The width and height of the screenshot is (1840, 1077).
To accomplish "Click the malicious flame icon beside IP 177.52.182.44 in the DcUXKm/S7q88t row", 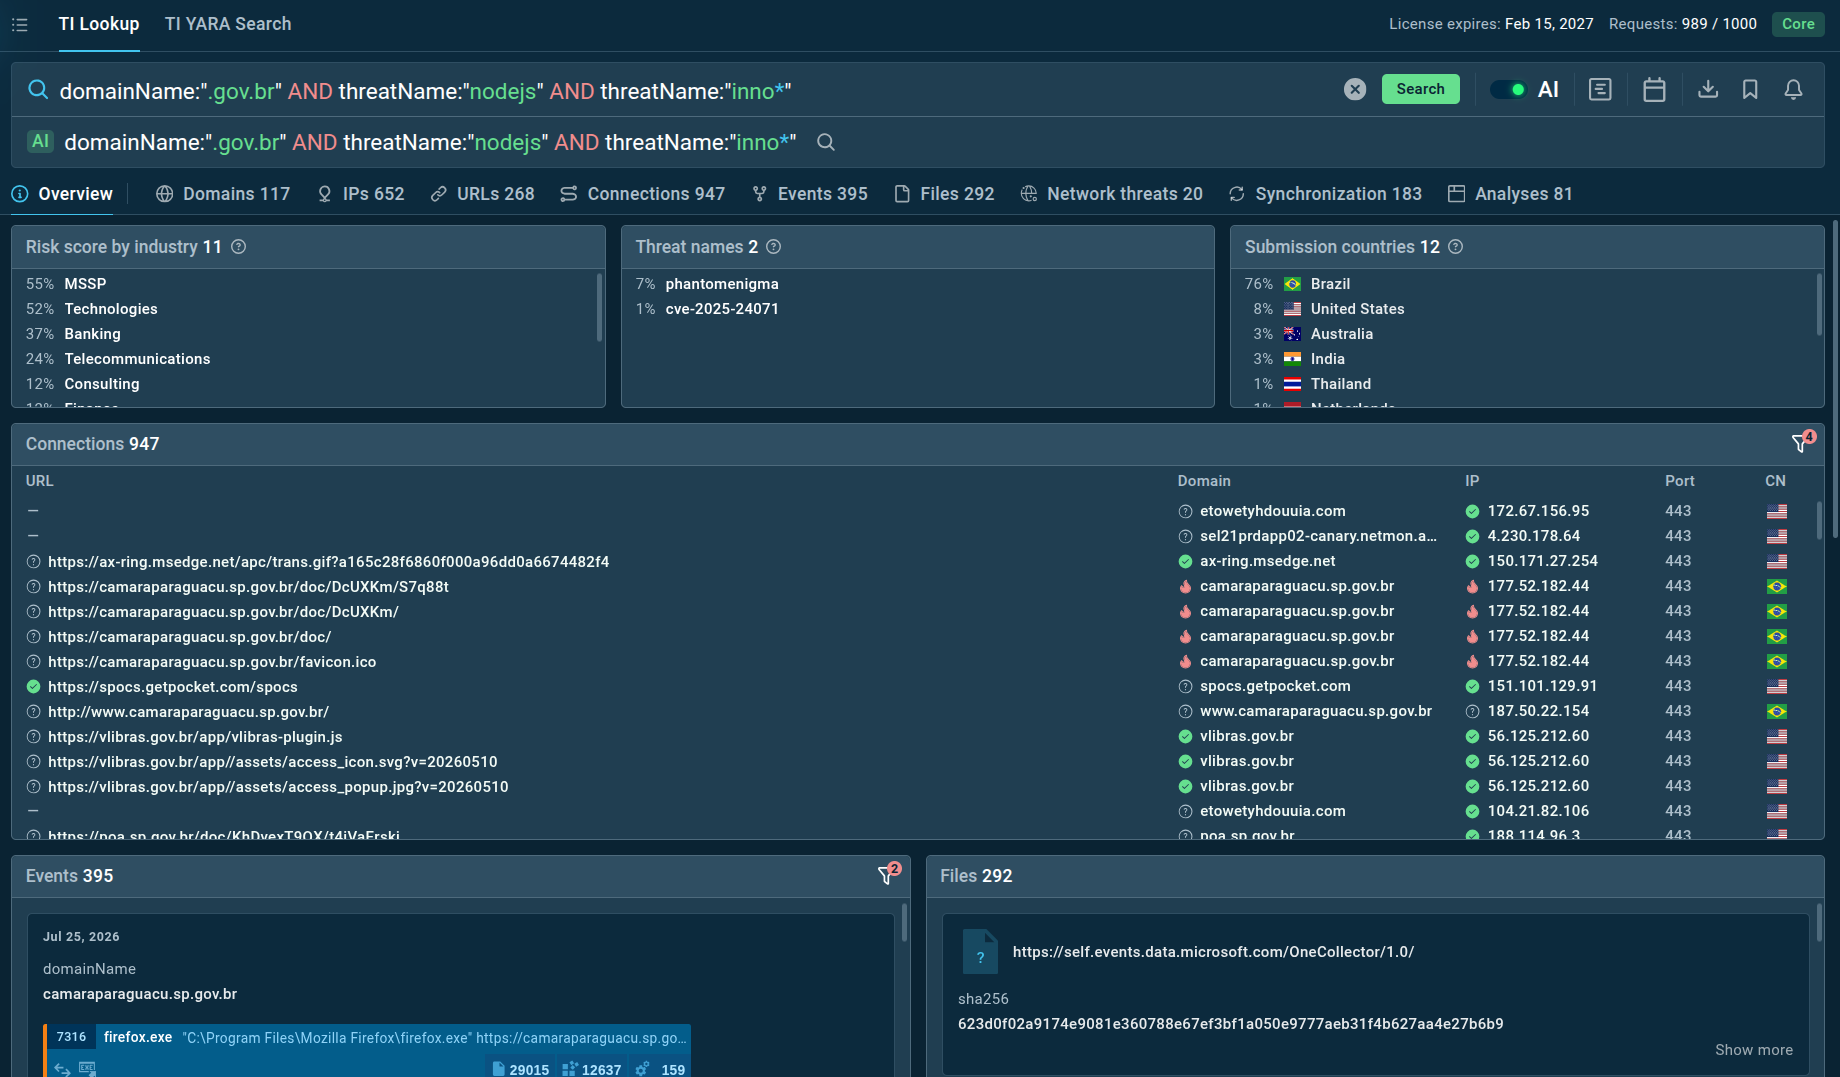I will 1472,586.
